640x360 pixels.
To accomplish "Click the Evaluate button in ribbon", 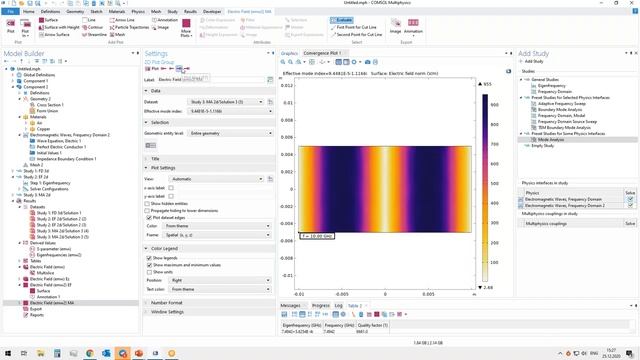I will [x=342, y=20].
